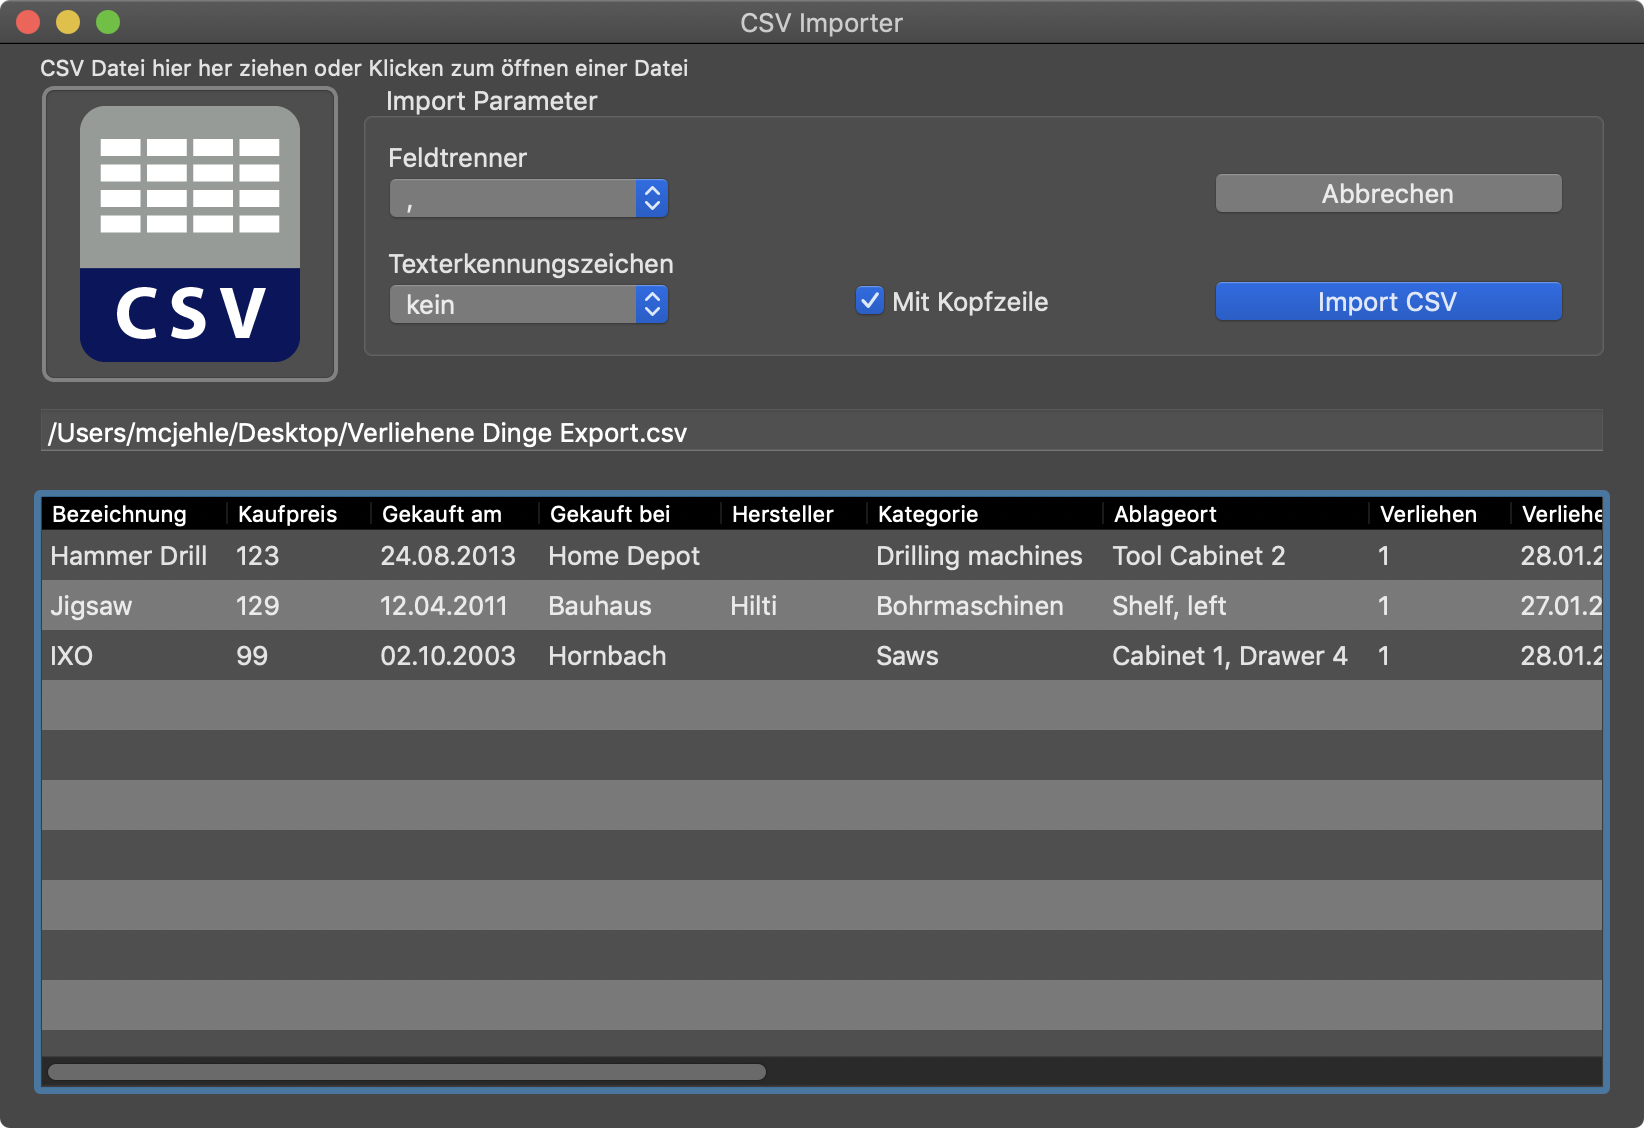The image size is (1644, 1128).
Task: Click the Shelf, left cell
Action: 1169,606
